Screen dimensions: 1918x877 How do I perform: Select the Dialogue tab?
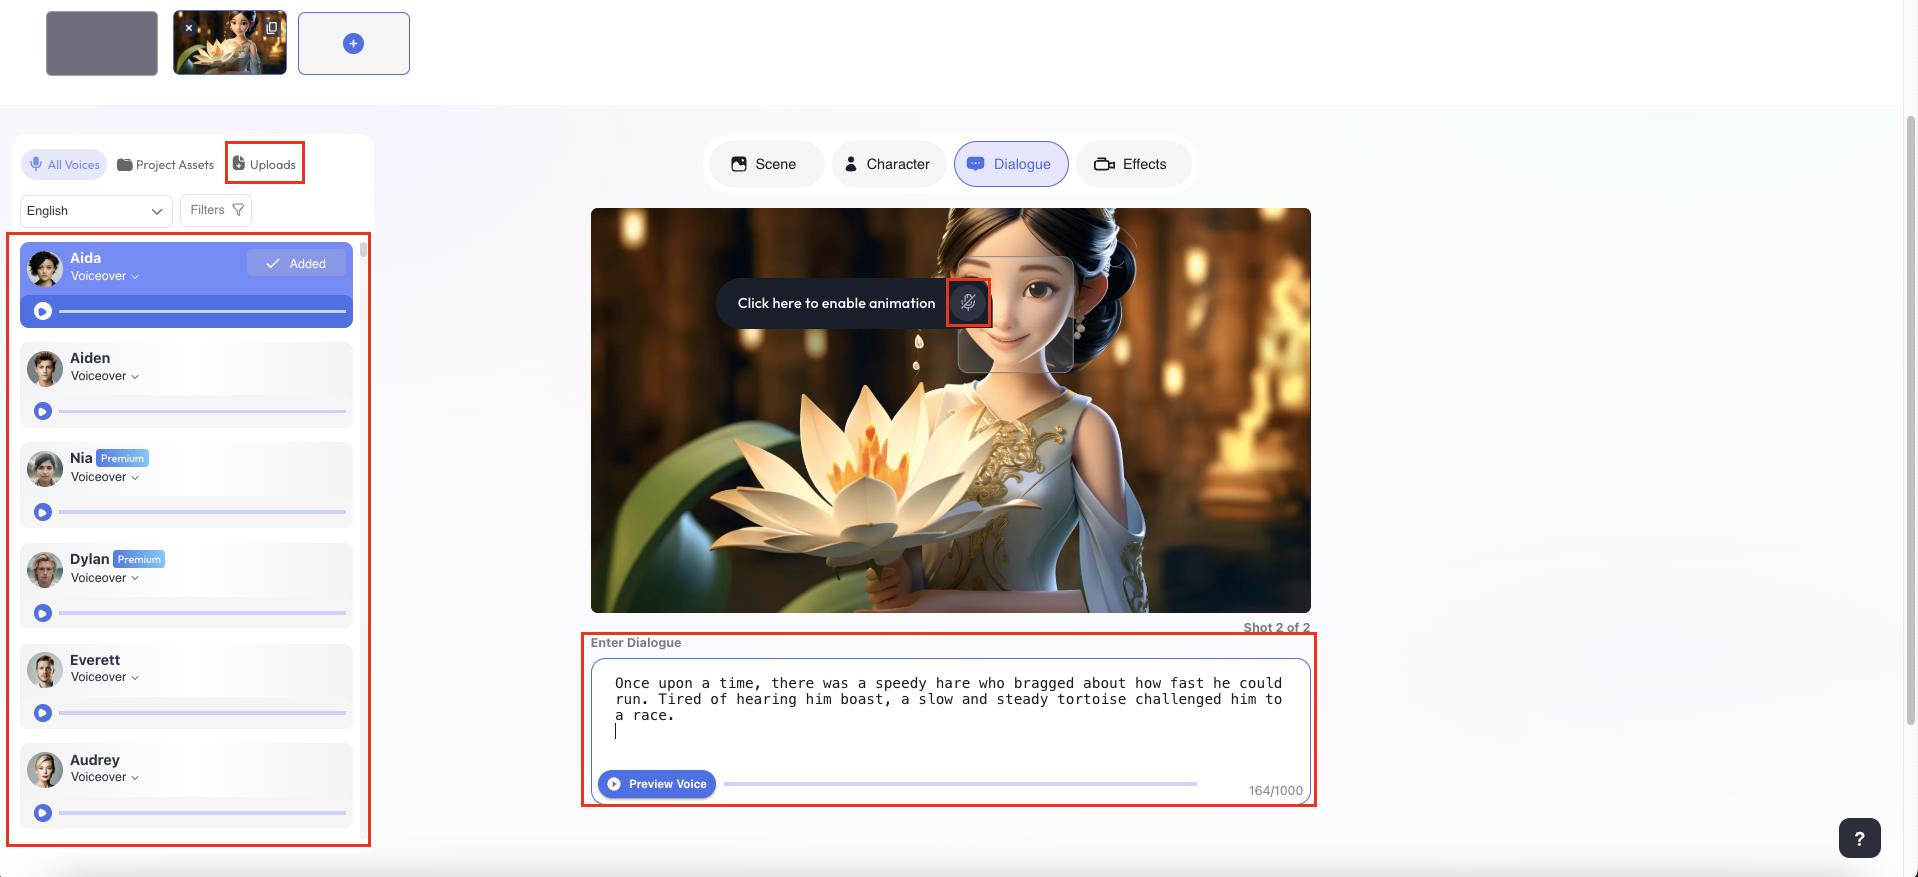click(1011, 164)
